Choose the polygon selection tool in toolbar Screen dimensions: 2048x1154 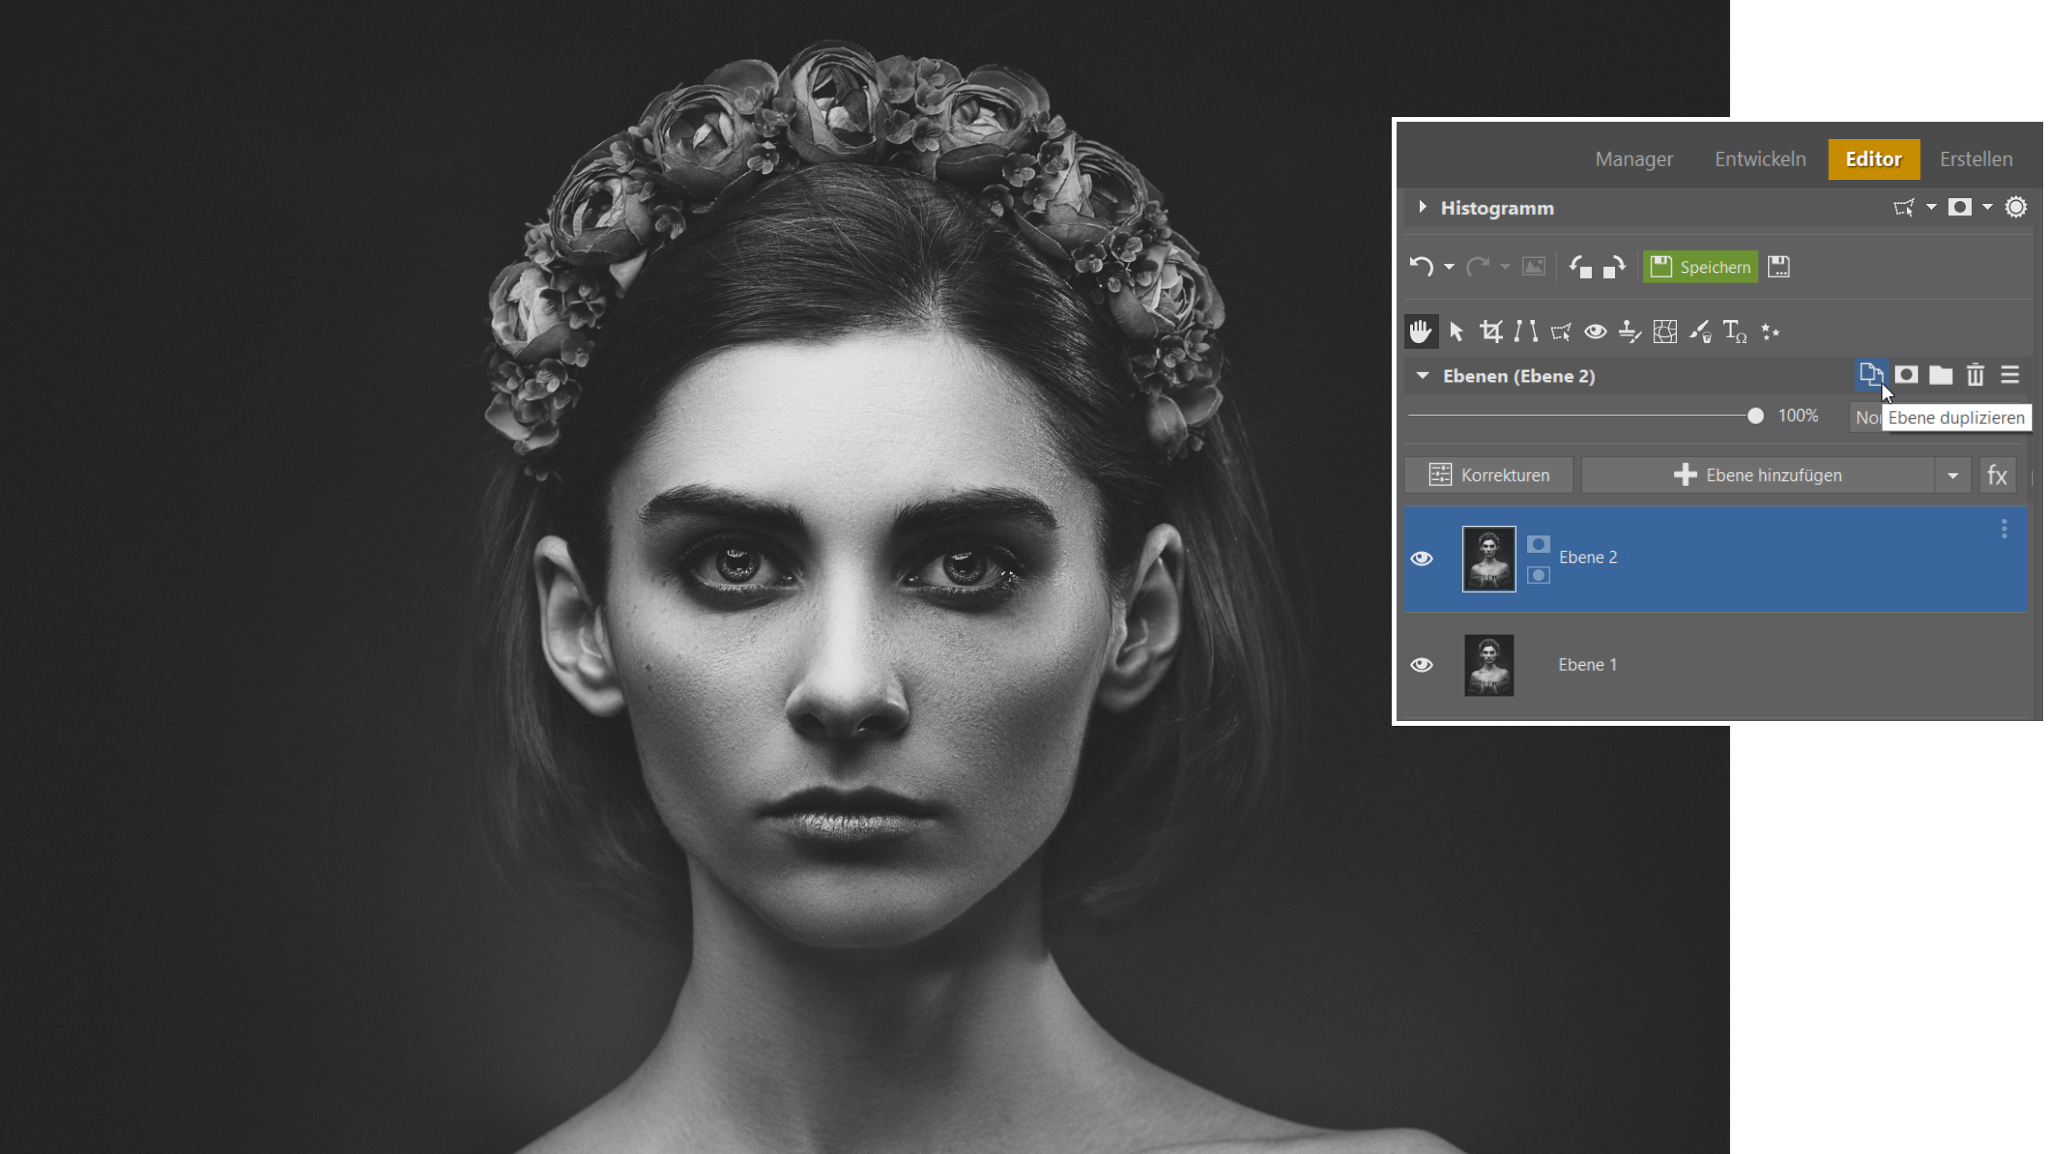click(x=1560, y=331)
